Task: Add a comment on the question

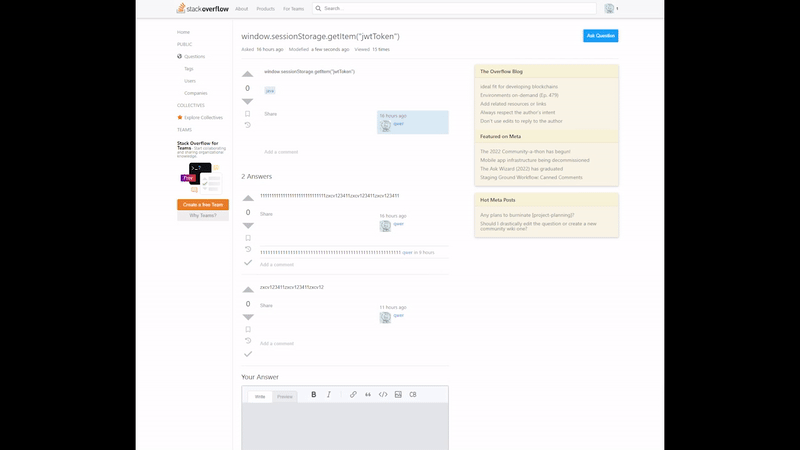Action: (281, 152)
